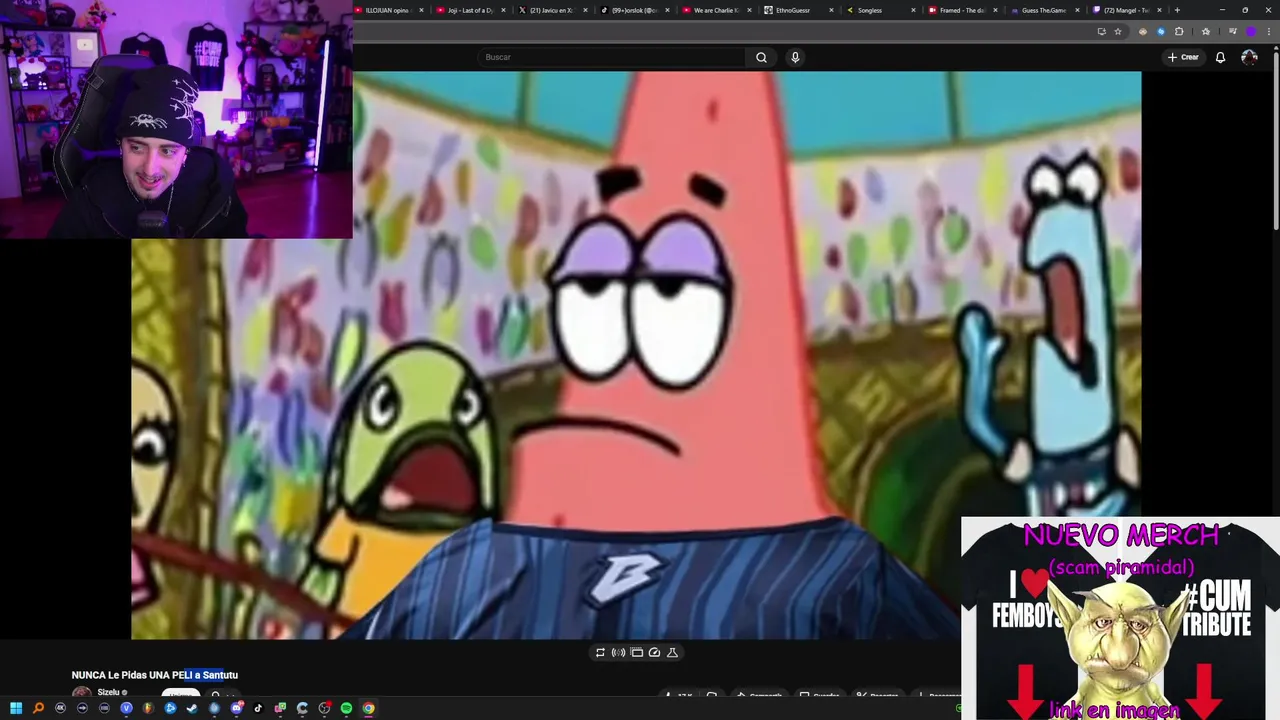Click the Patrick video player frame
This screenshot has height=720, width=1280.
click(636, 355)
